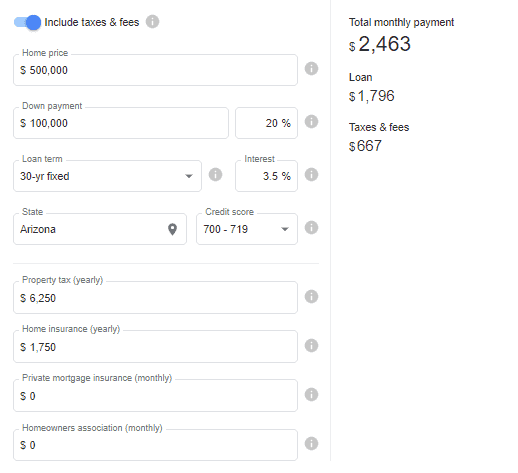
Task: Click the Interest rate info icon
Action: click(311, 175)
